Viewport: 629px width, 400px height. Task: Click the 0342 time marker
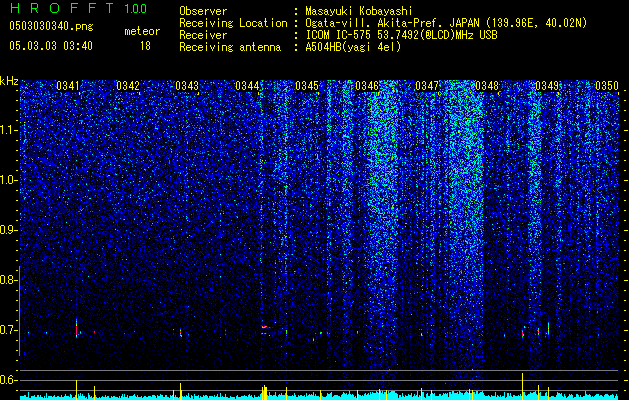point(128,86)
